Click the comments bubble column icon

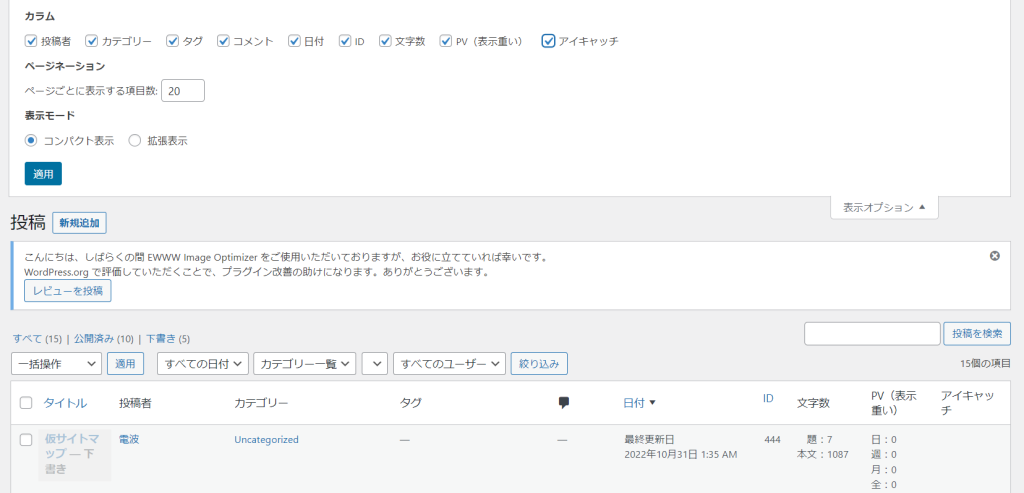click(x=564, y=403)
